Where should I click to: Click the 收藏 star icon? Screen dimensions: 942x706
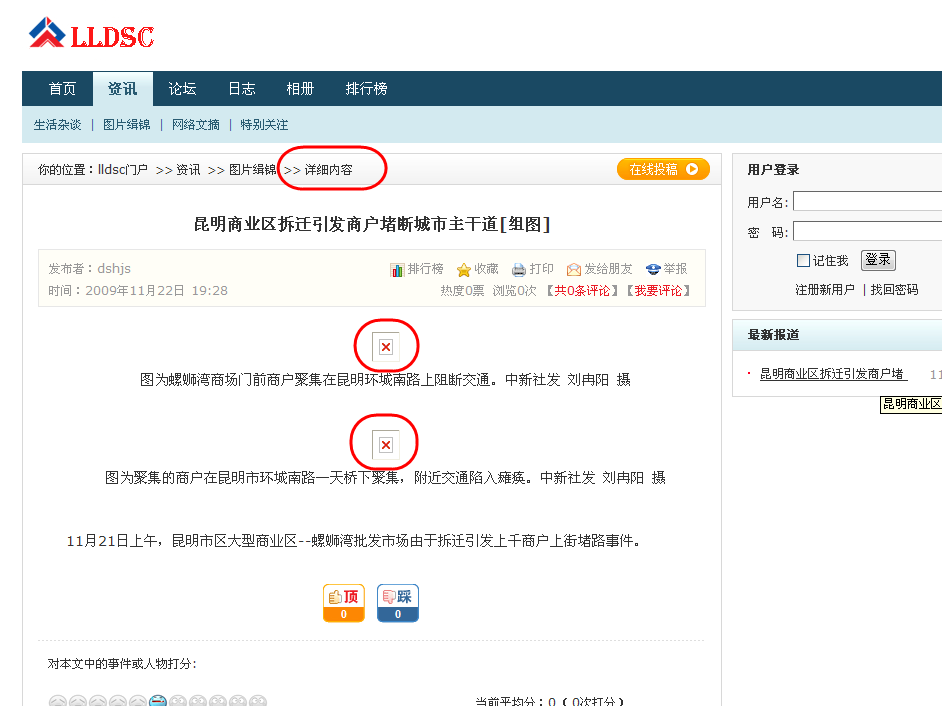(x=463, y=270)
